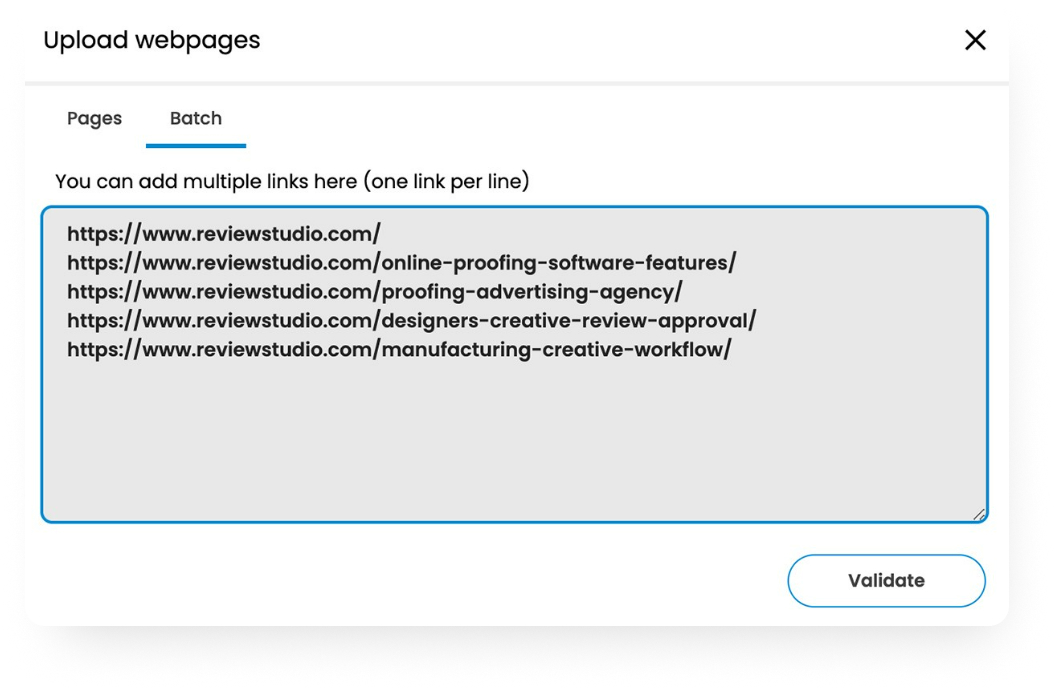Select the Batch tab

click(x=195, y=118)
